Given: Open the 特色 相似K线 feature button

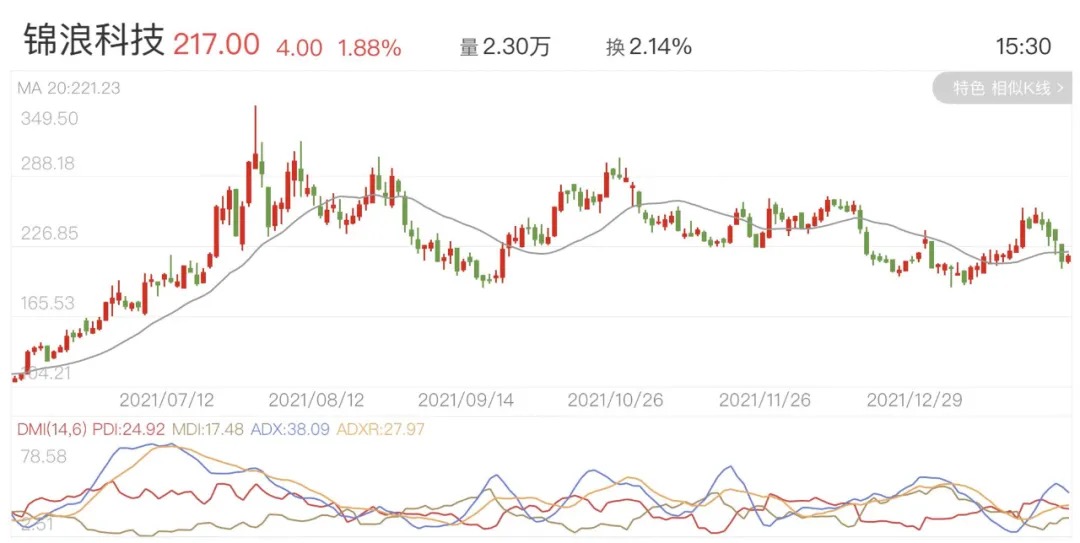Looking at the screenshot, I should coord(1001,88).
